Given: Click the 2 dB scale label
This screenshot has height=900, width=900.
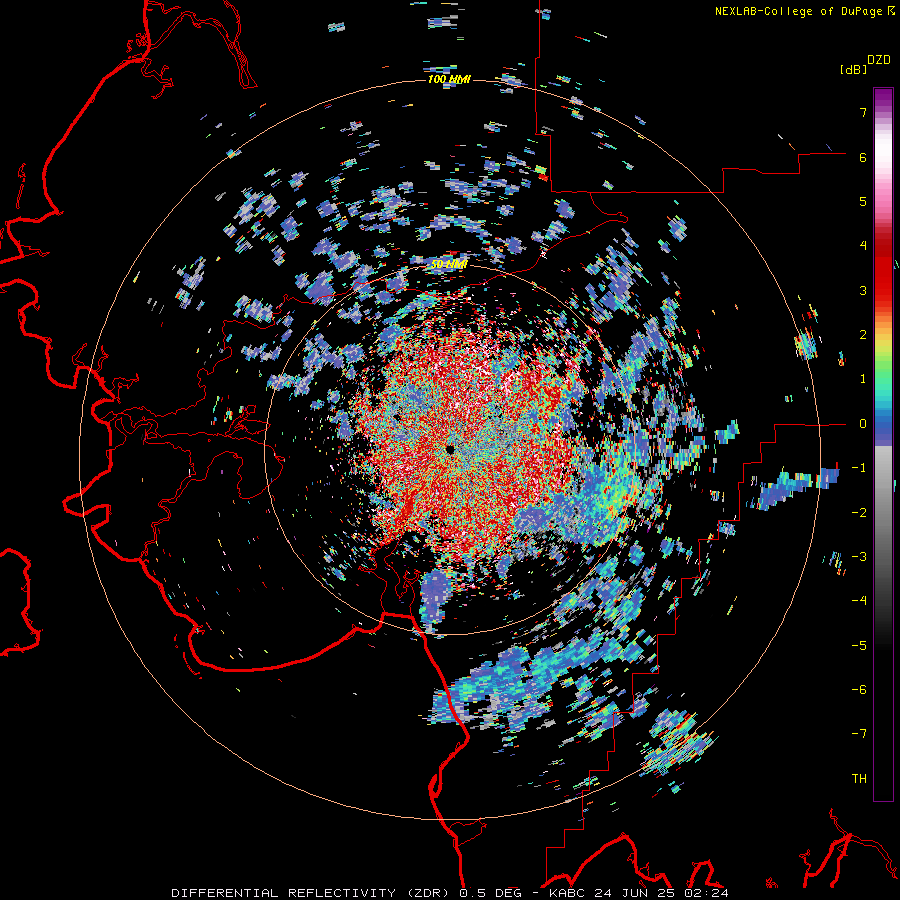Looking at the screenshot, I should pyautogui.click(x=863, y=335).
